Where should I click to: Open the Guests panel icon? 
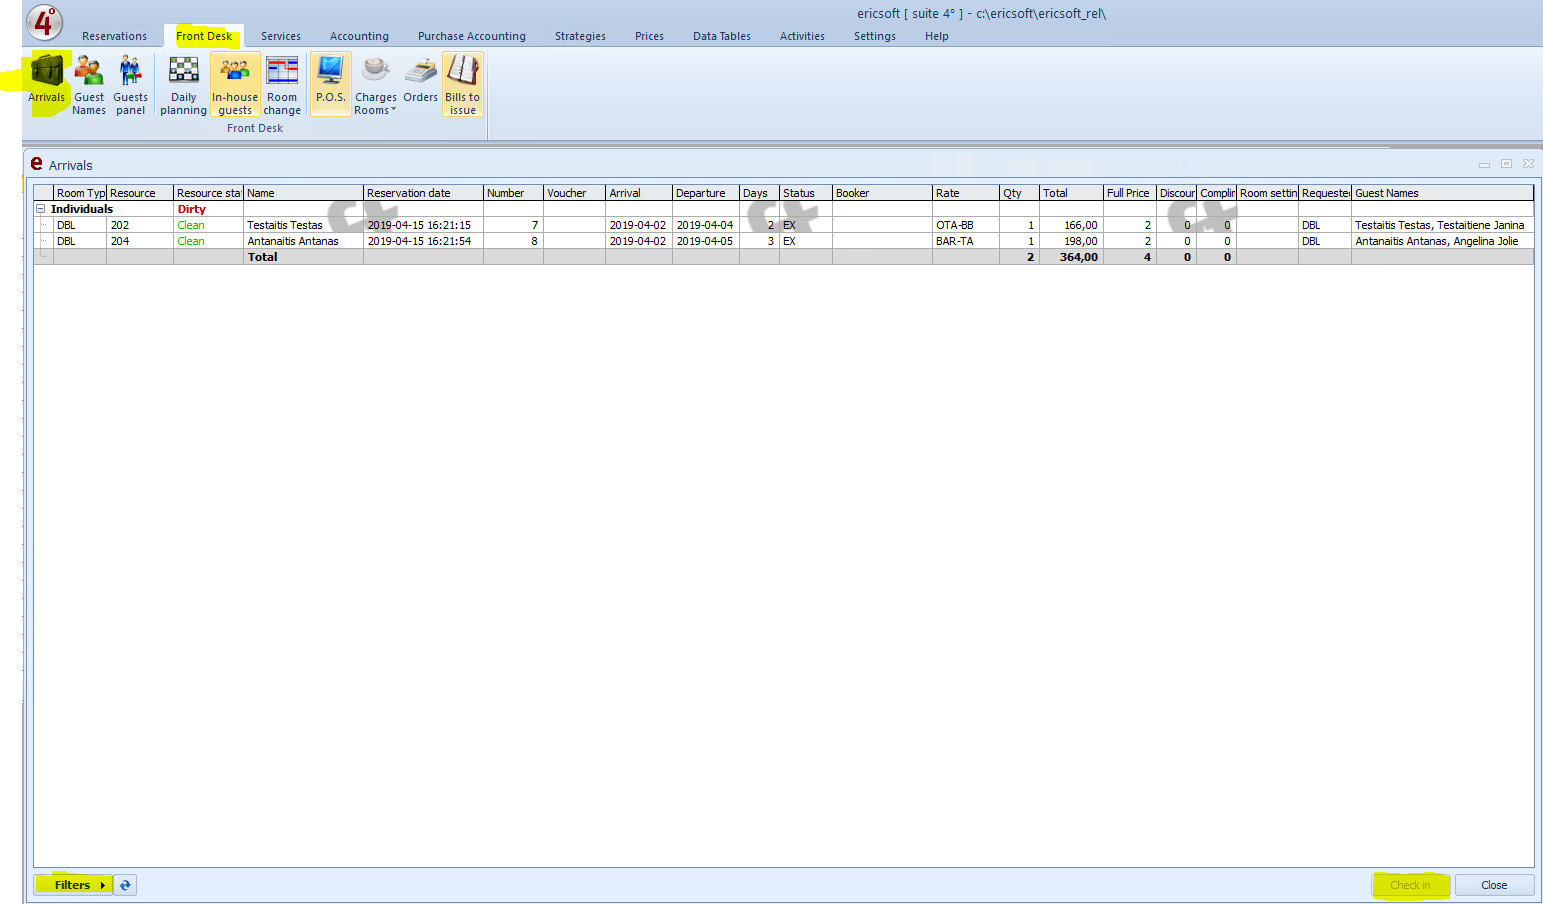pyautogui.click(x=130, y=84)
